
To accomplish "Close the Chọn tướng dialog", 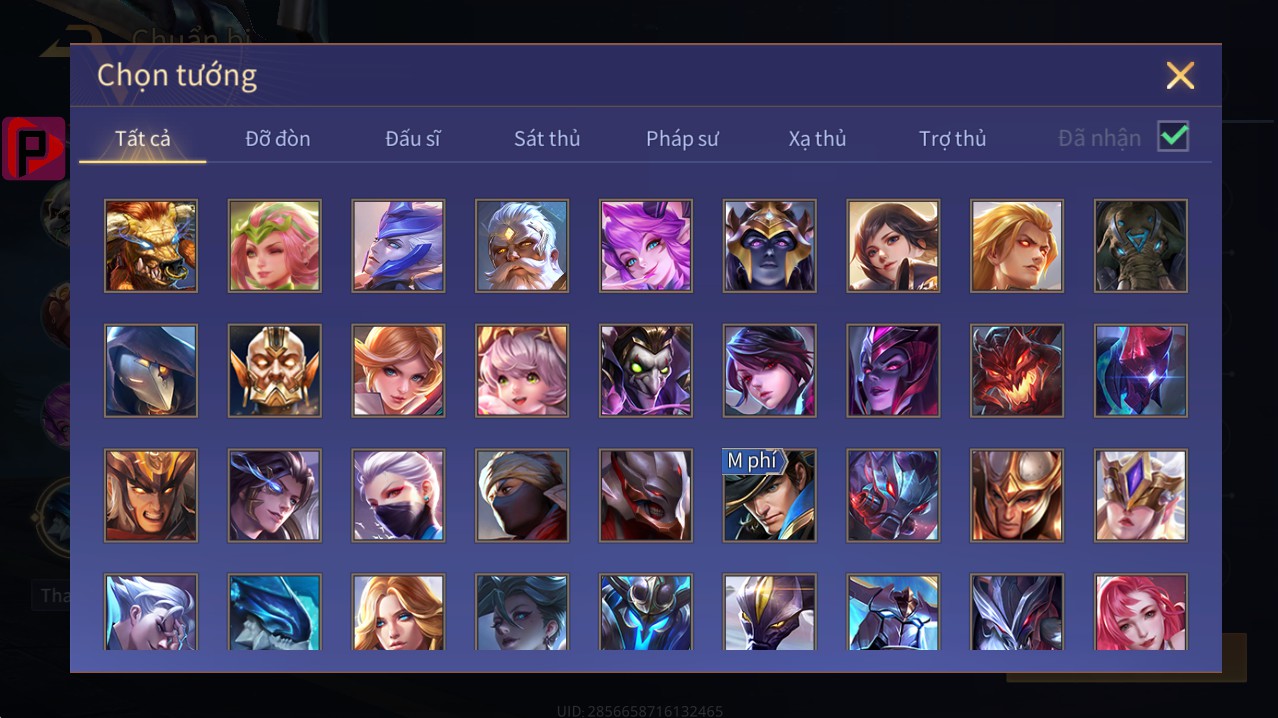I will click(1180, 75).
